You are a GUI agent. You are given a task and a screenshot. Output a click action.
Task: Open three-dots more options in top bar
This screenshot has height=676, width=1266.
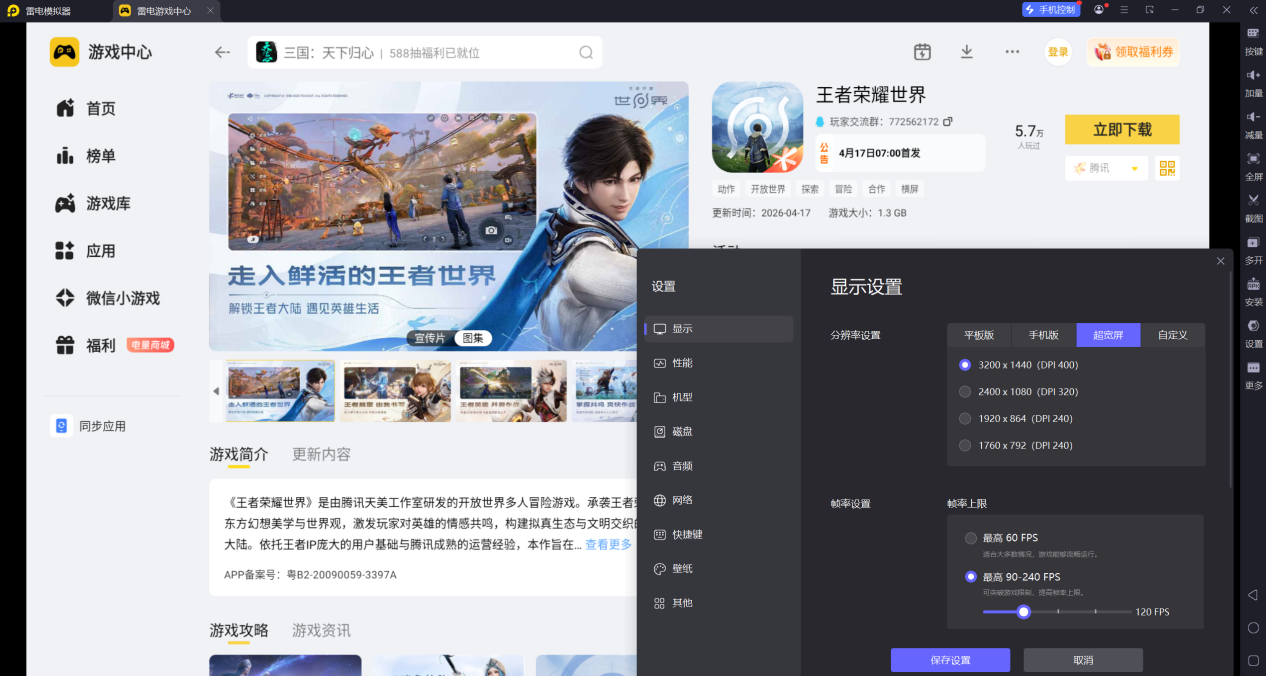pyautogui.click(x=1012, y=52)
